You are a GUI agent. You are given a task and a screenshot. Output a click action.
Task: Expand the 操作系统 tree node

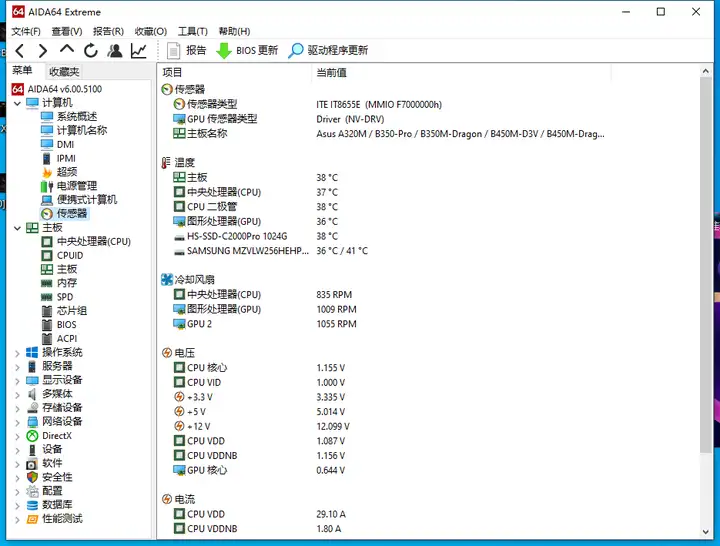pyautogui.click(x=17, y=353)
